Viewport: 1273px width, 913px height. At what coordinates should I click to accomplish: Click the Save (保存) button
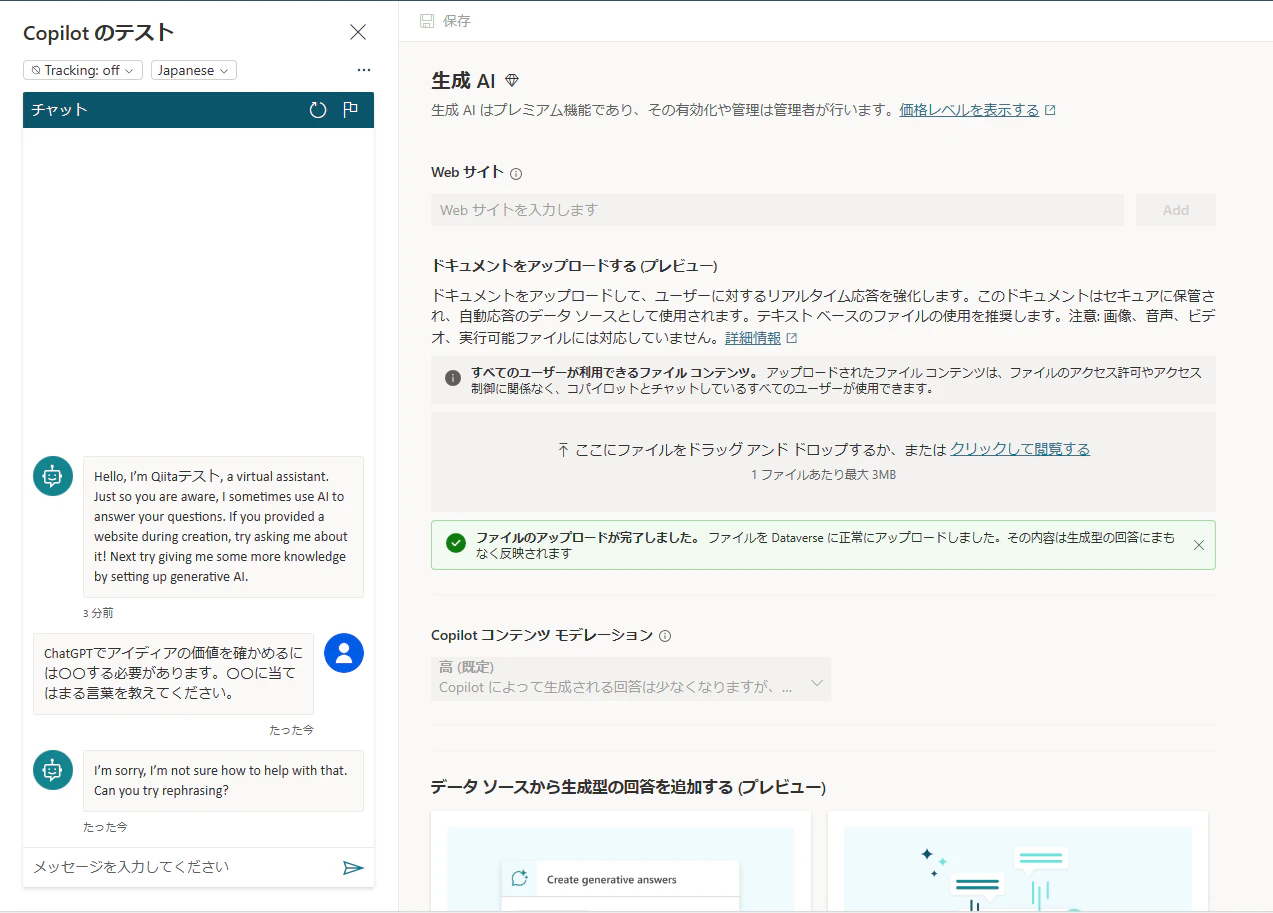[x=445, y=21]
